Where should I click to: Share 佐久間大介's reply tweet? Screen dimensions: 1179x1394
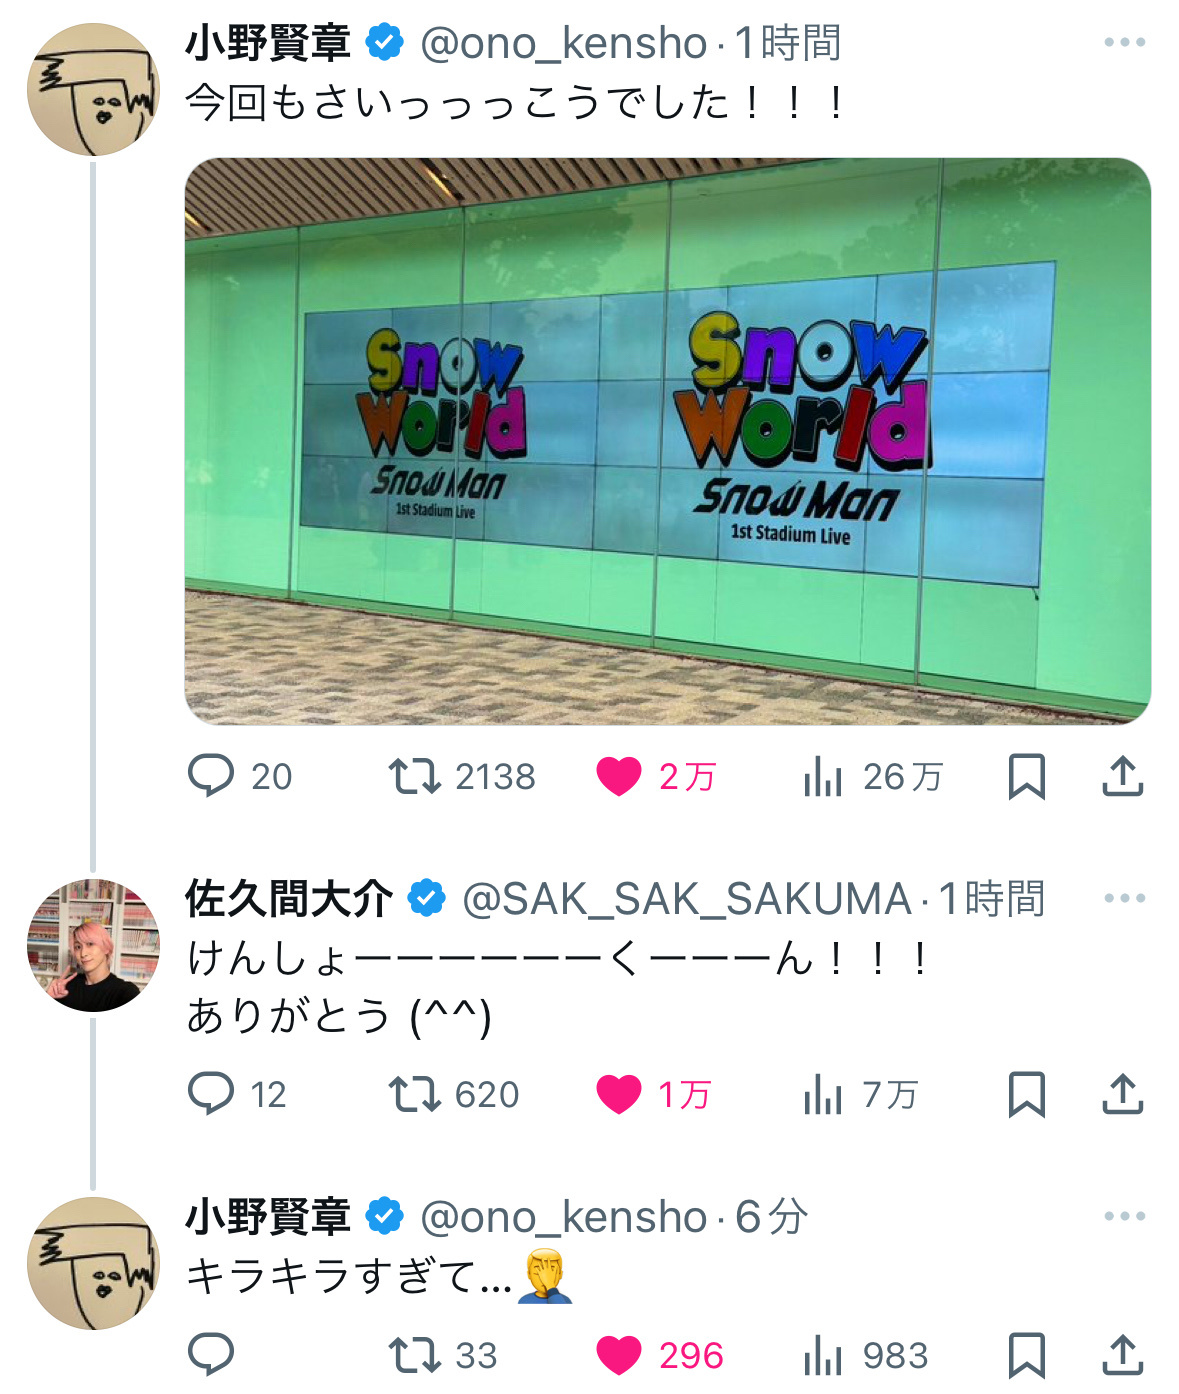point(1122,1094)
